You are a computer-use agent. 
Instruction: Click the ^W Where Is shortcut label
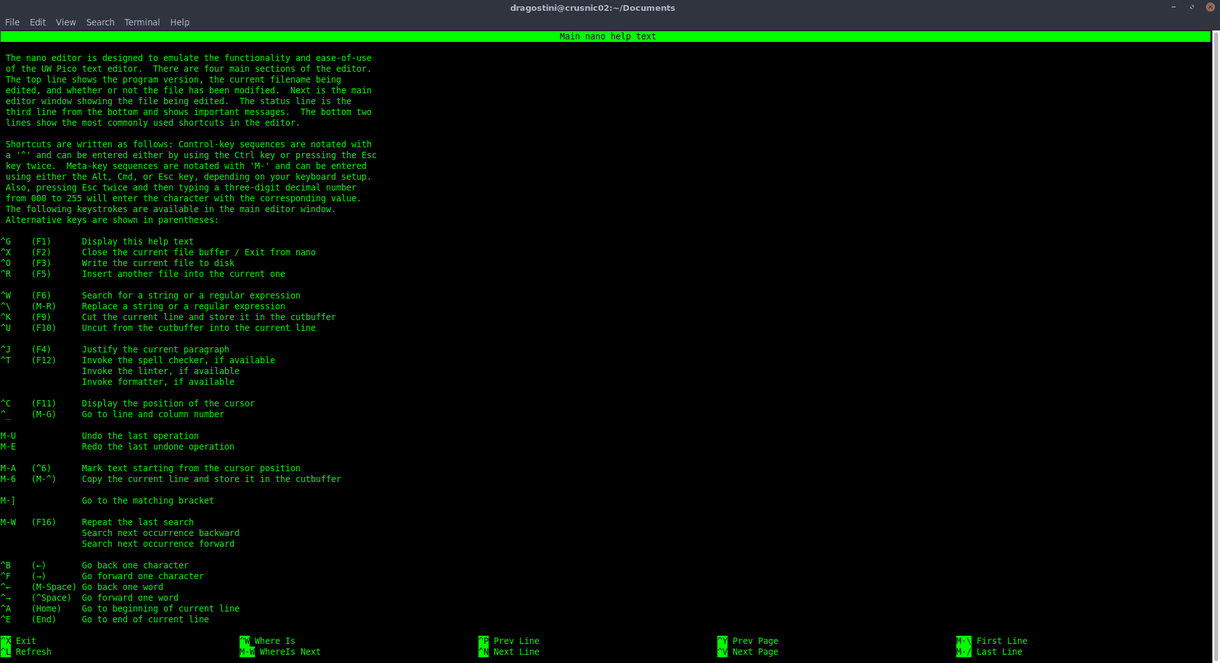click(x=267, y=641)
